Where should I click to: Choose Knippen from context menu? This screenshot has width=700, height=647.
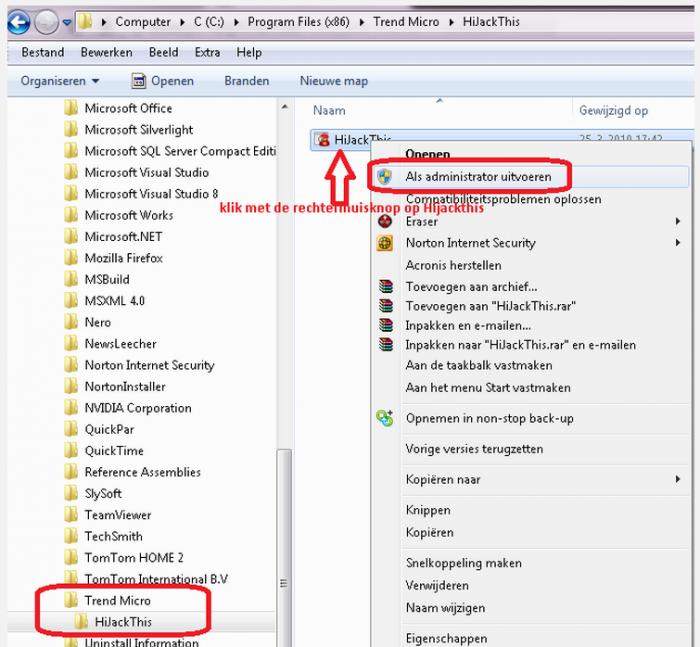point(428,510)
